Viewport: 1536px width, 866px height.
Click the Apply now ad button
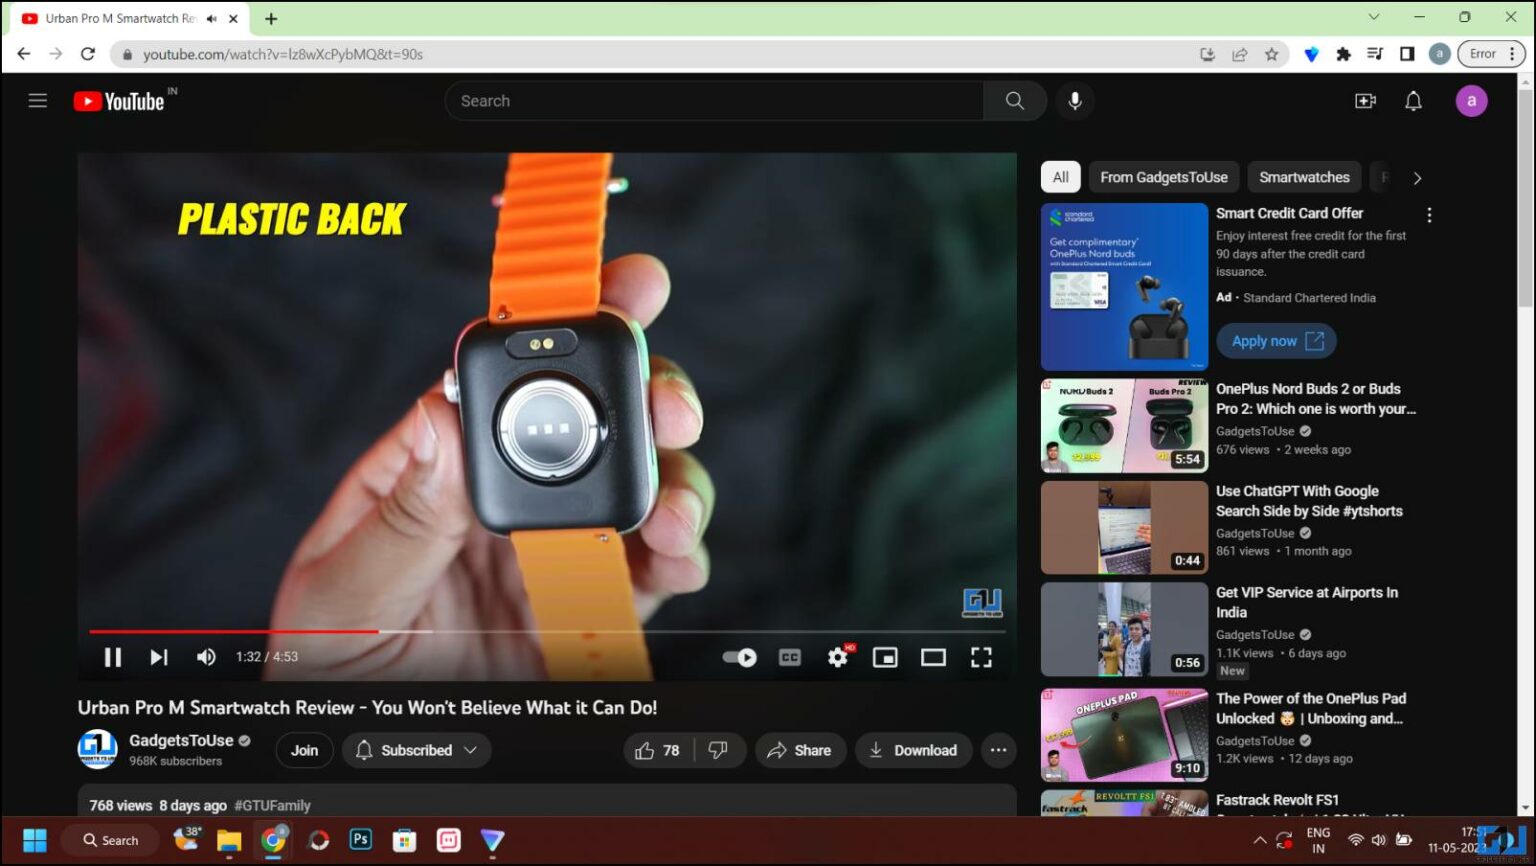click(x=1276, y=340)
